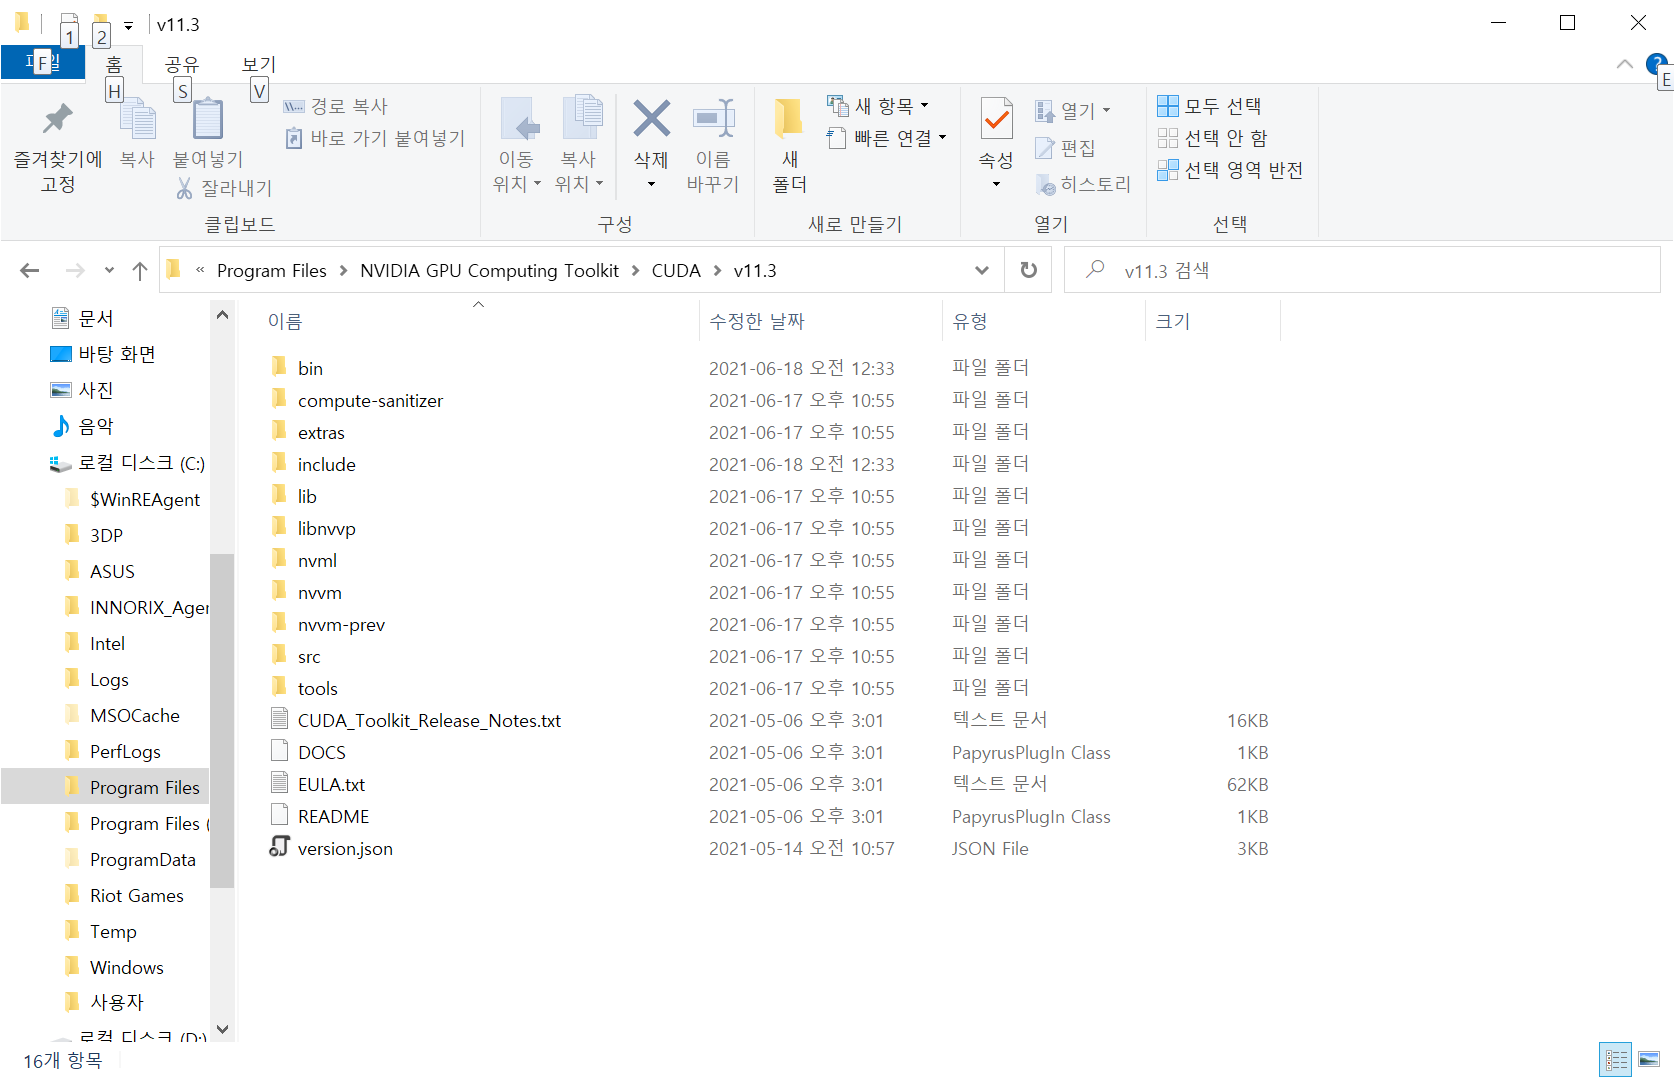Viewport: 1674px width, 1078px height.
Task: Sort by Date modified (수정한 날짜)
Action: [820, 321]
